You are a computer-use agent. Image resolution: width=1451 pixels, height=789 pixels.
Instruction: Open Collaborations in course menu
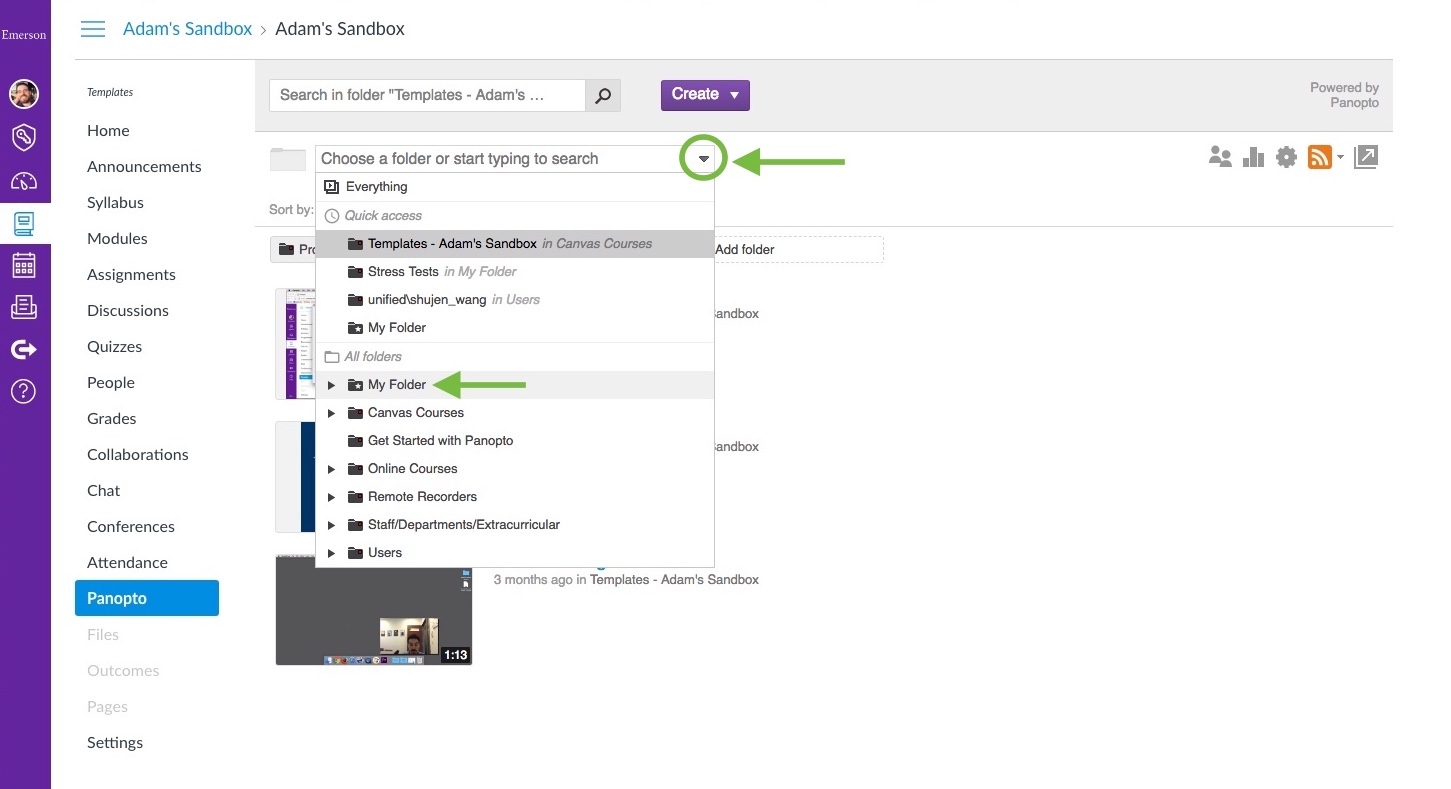click(x=138, y=455)
